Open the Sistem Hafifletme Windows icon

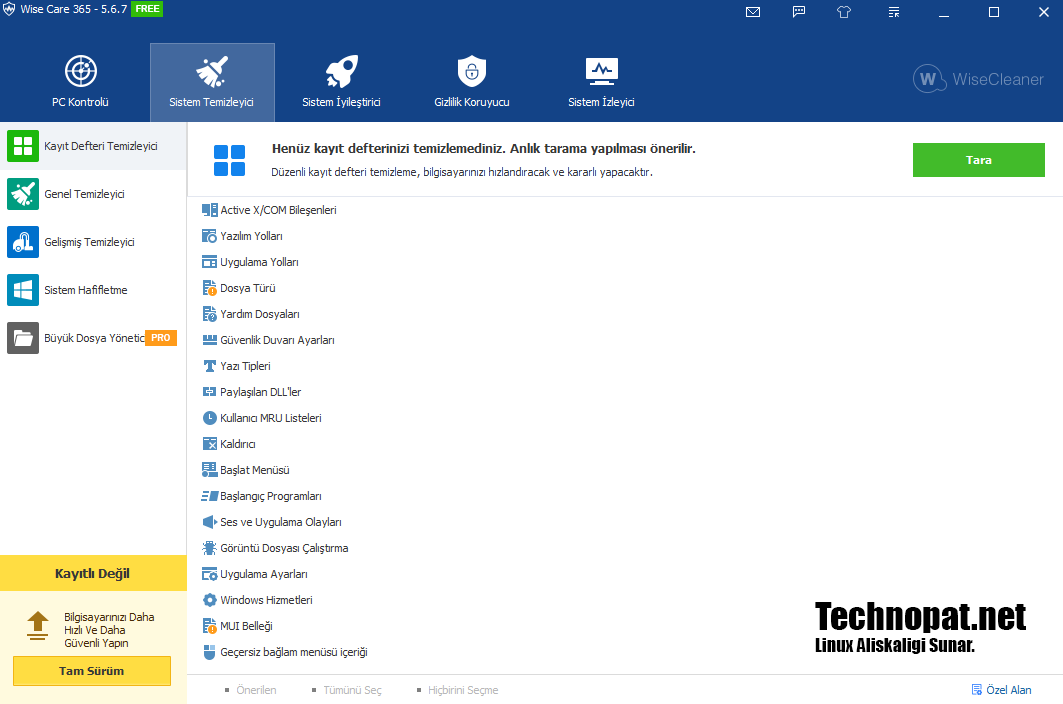[23, 290]
